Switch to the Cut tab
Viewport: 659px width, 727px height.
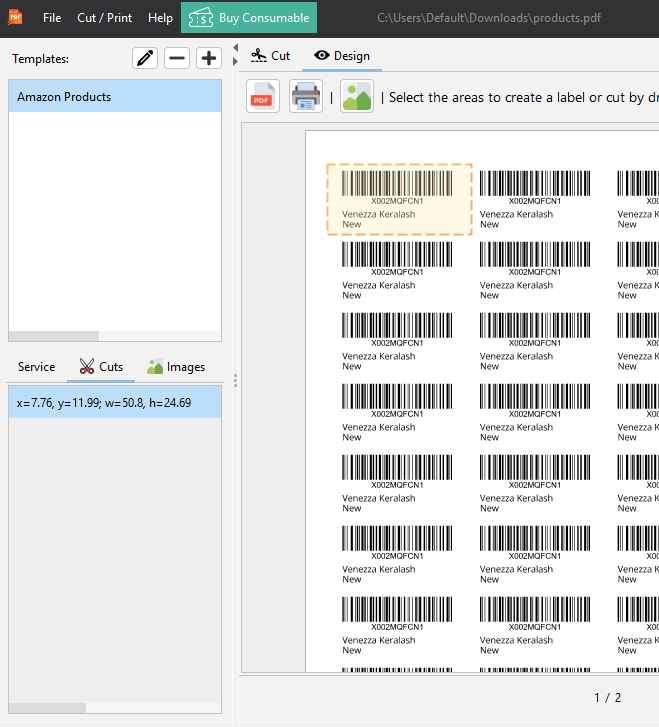[270, 56]
